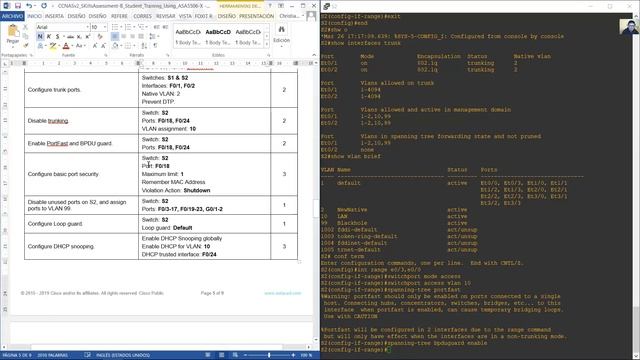The image size is (640, 360).
Task: Open Word help with the question mark
Action: coord(269,6)
